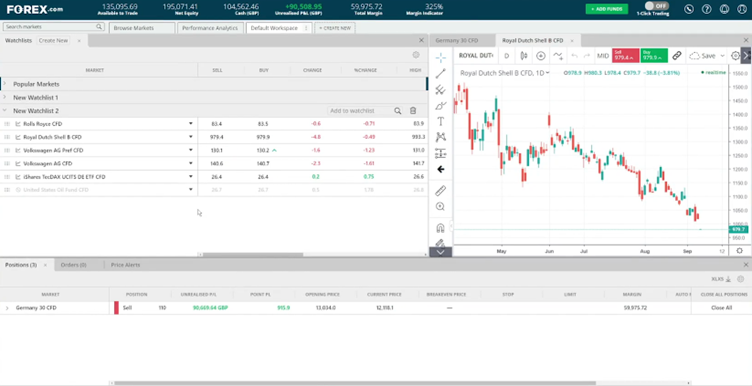Select the arrow marker tool
The width and height of the screenshot is (752, 386).
441,169
